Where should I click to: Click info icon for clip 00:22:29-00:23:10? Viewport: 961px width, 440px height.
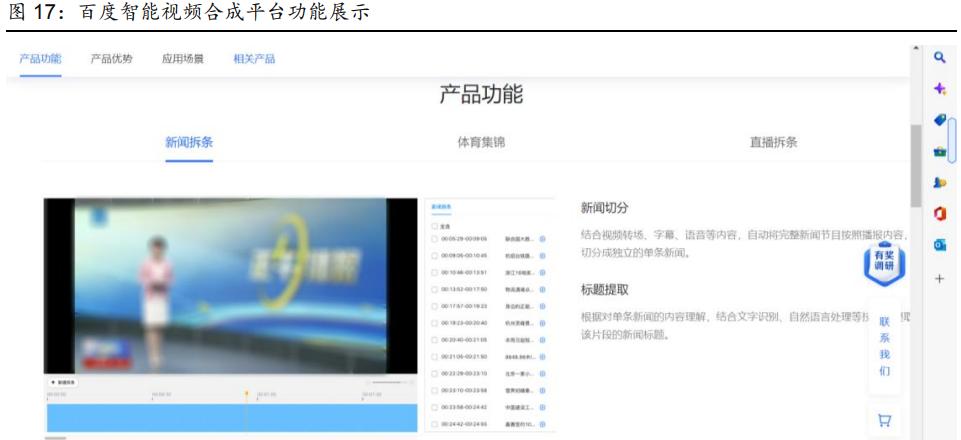[x=542, y=373]
